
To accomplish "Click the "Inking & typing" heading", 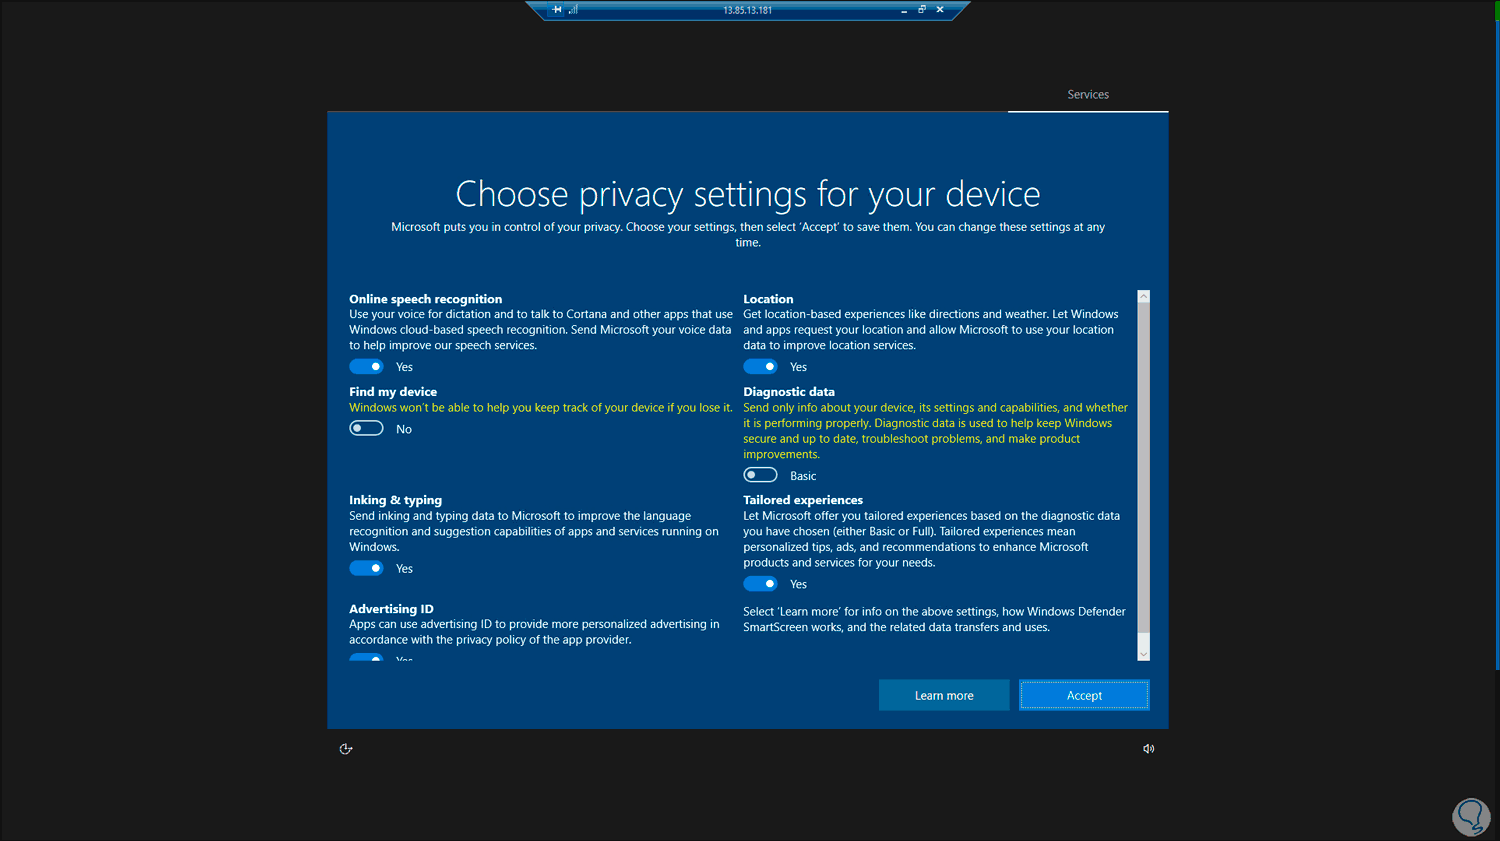I will point(395,500).
